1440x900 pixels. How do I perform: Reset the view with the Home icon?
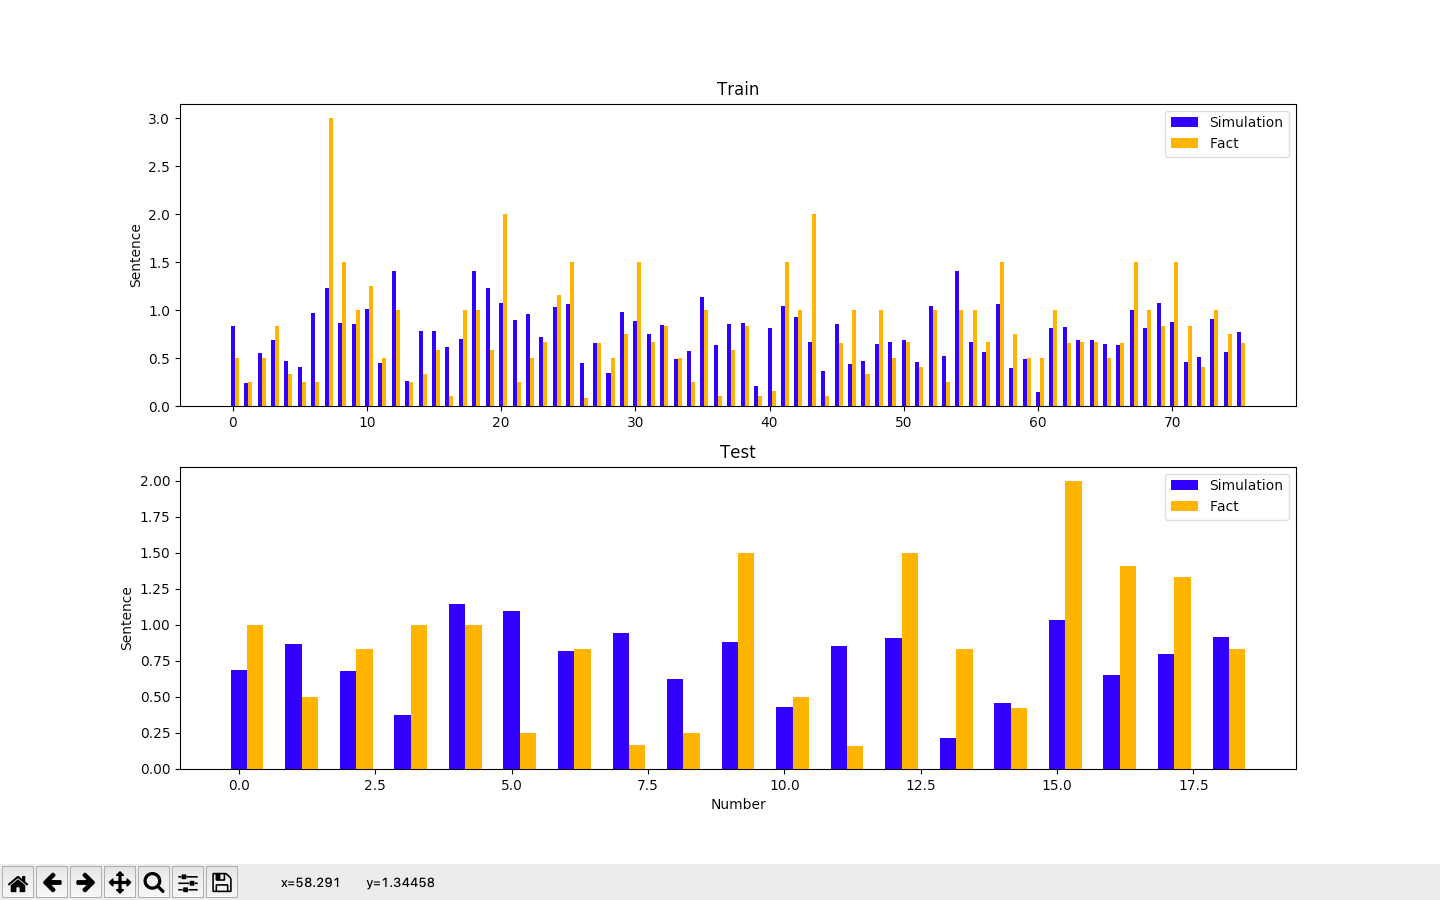click(18, 882)
